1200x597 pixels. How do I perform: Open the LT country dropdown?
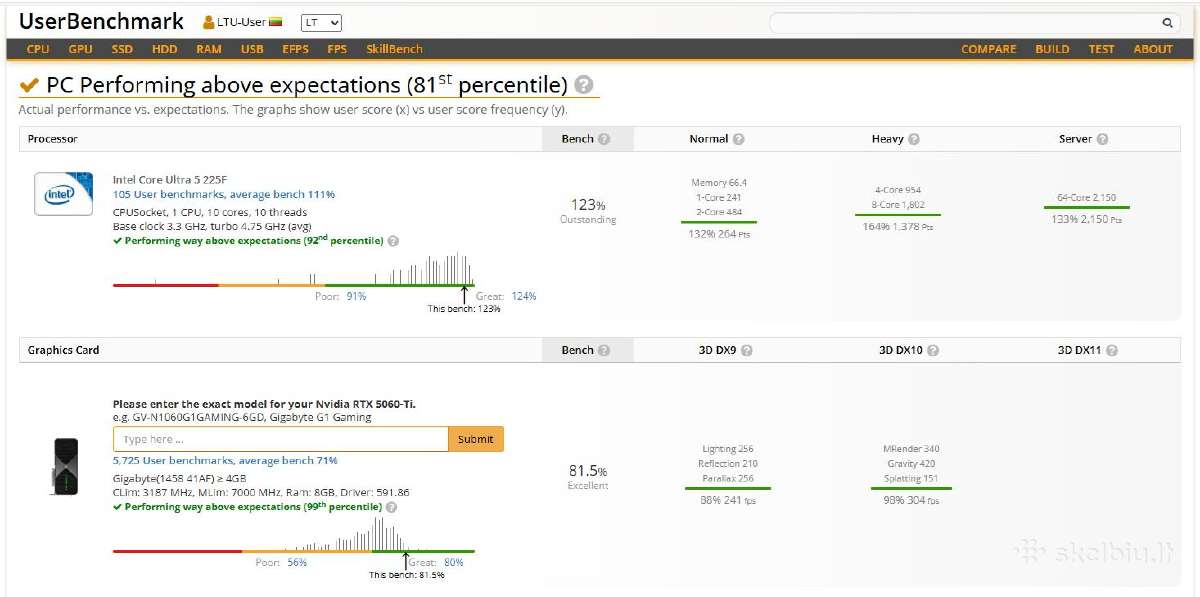point(321,22)
